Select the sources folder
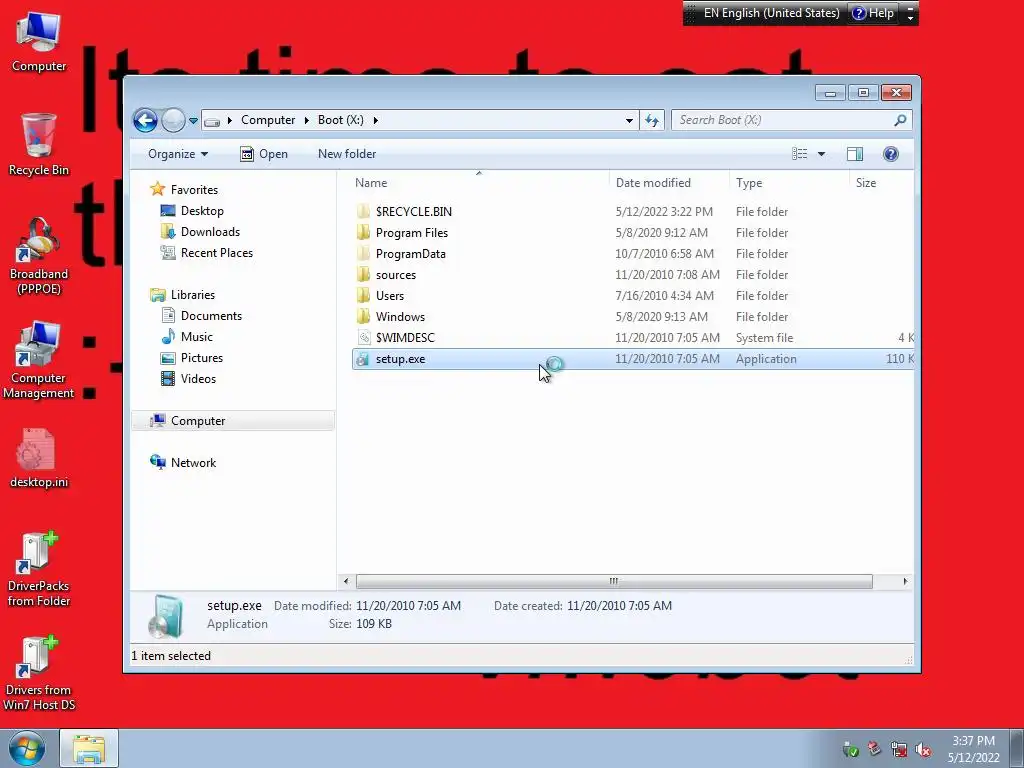1024x768 pixels. coord(396,275)
